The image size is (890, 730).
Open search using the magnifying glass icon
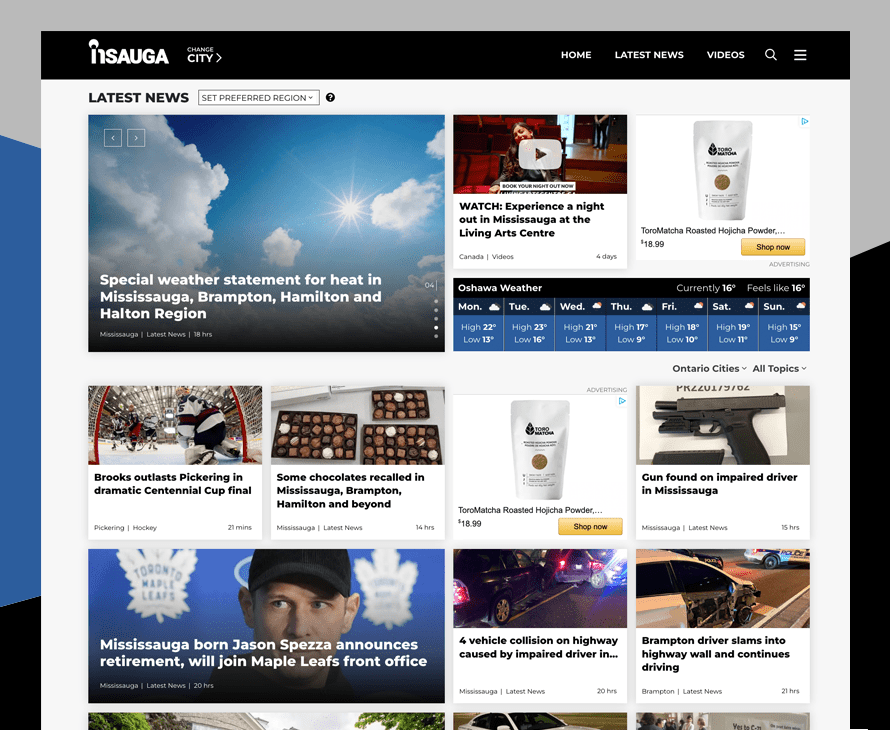click(770, 55)
